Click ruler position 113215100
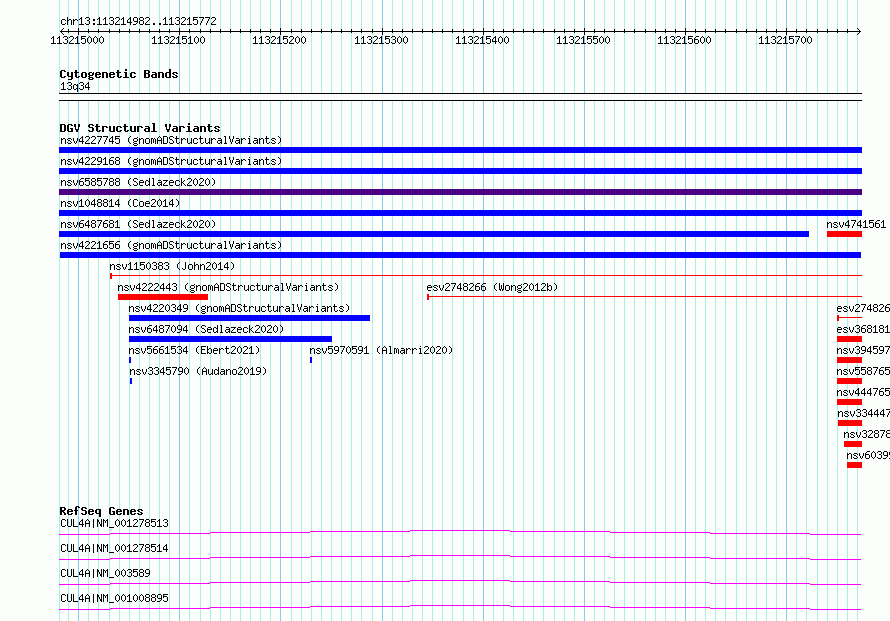This screenshot has height=621, width=890. (x=178, y=40)
